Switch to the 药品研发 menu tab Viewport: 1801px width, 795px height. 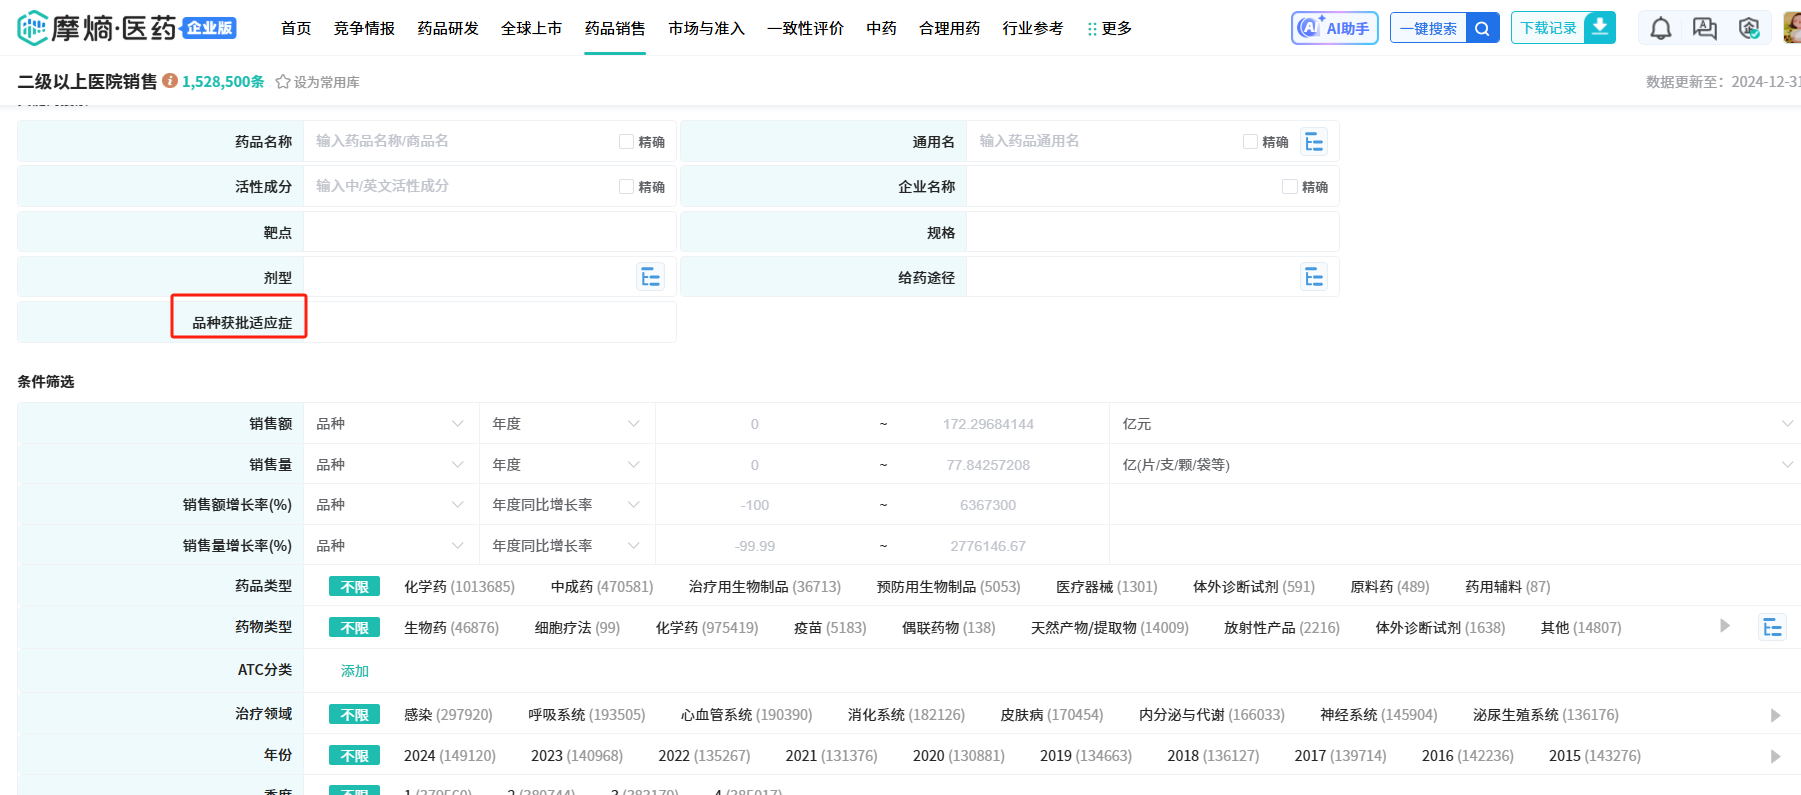pos(448,29)
